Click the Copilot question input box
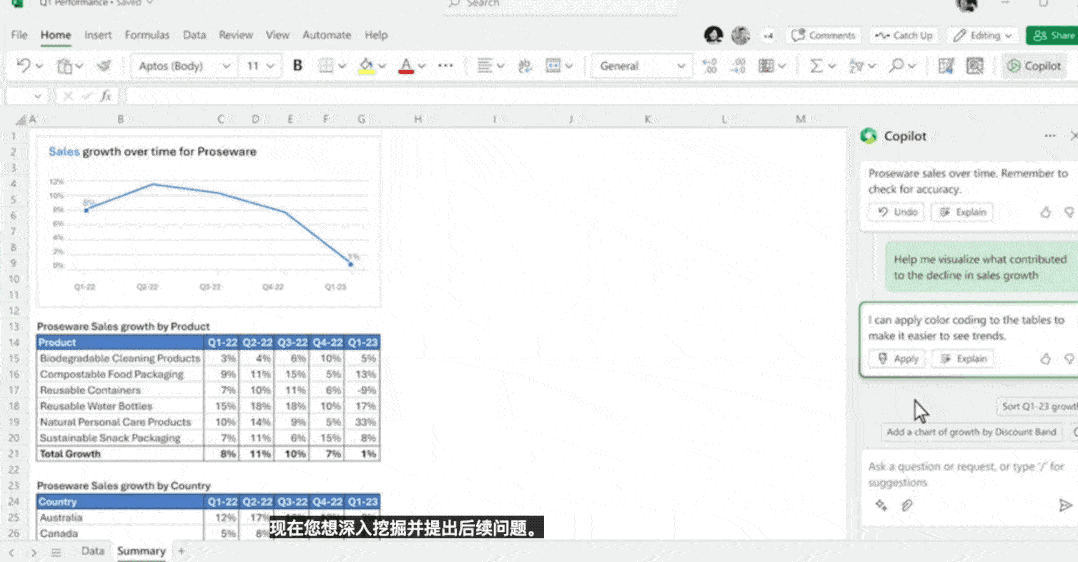The height and width of the screenshot is (562, 1078). [960, 473]
